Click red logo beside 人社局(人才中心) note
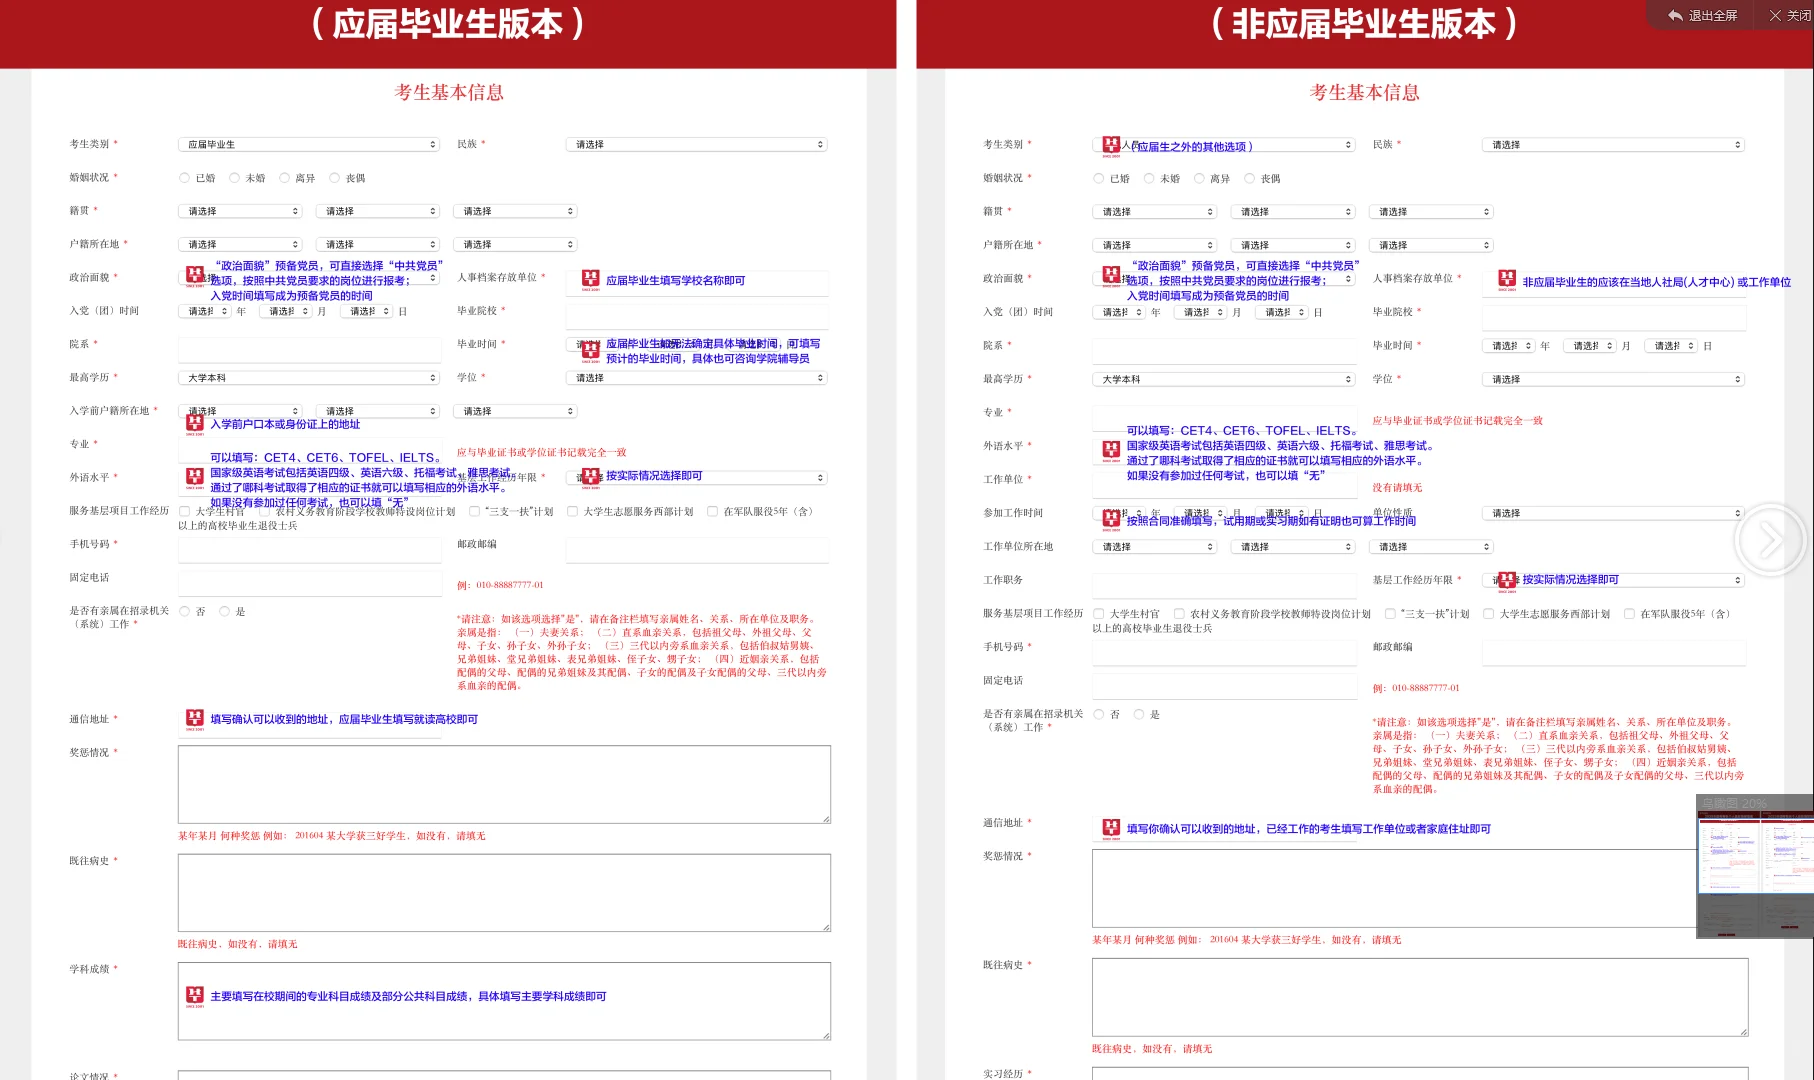The height and width of the screenshot is (1080, 1814). [x=1507, y=281]
